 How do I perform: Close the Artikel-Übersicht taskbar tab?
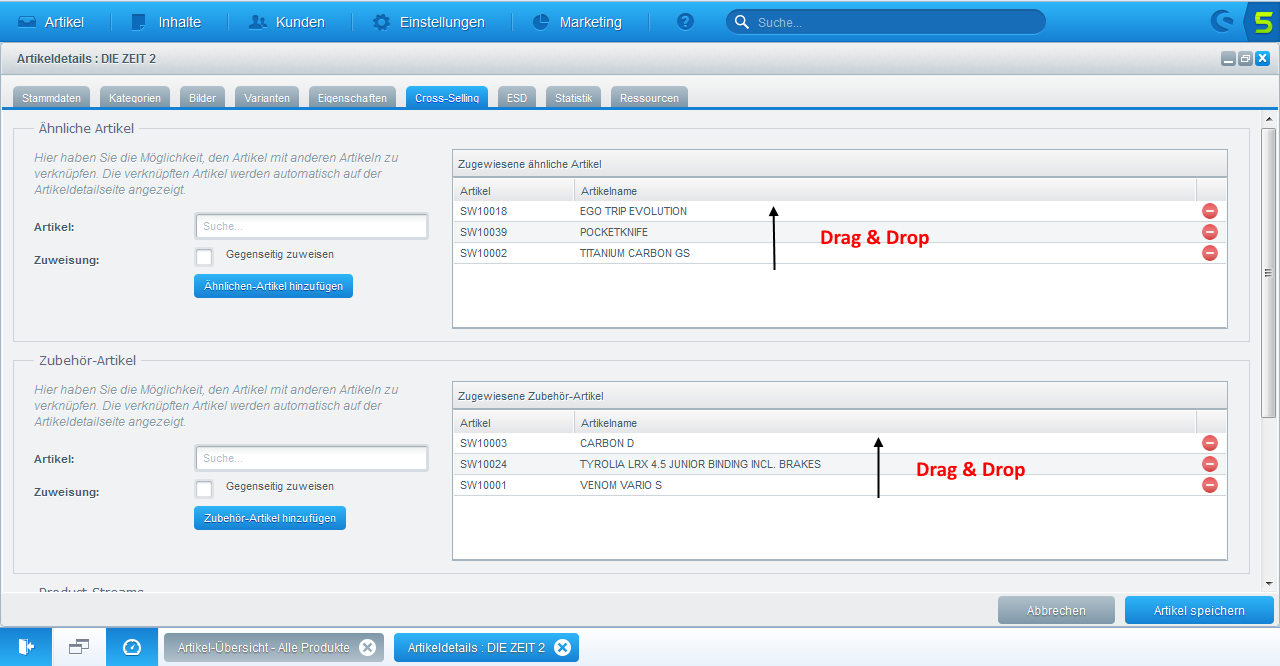click(x=367, y=647)
